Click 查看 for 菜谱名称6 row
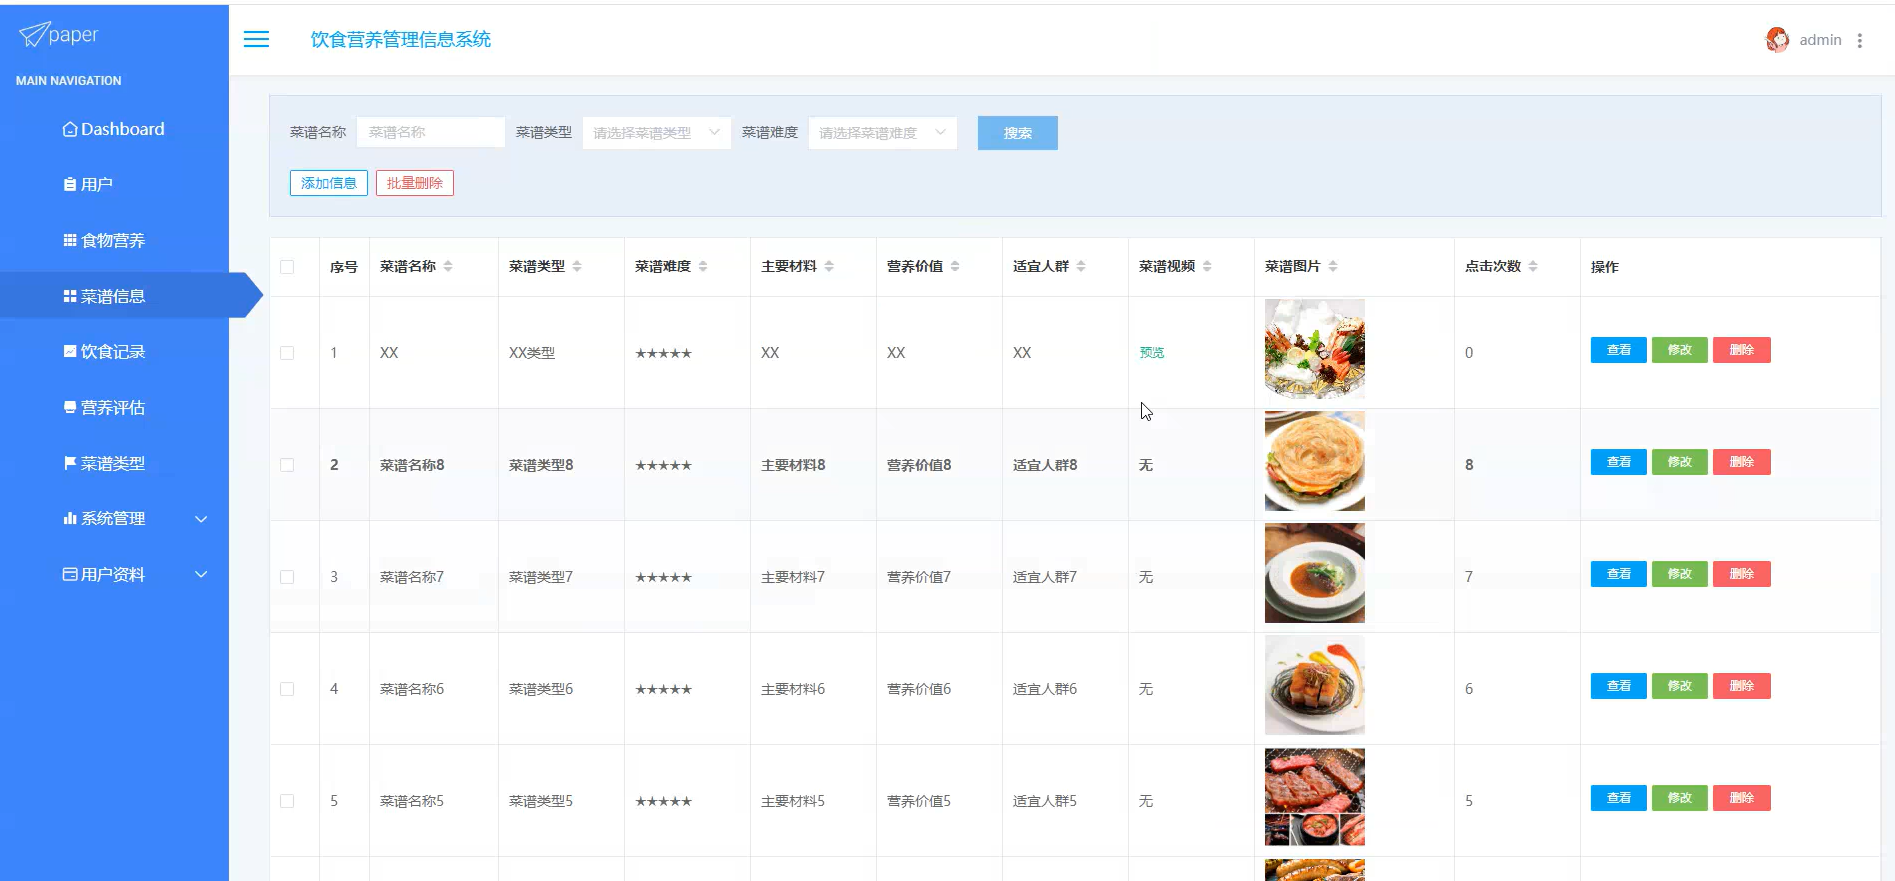 (x=1618, y=686)
